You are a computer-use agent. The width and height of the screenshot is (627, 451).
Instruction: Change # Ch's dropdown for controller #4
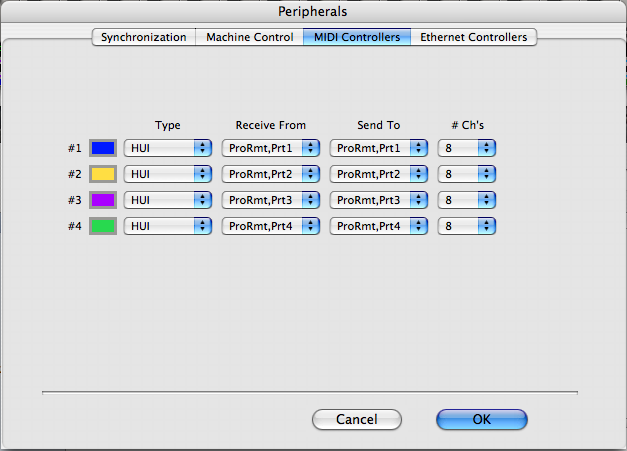(x=467, y=226)
